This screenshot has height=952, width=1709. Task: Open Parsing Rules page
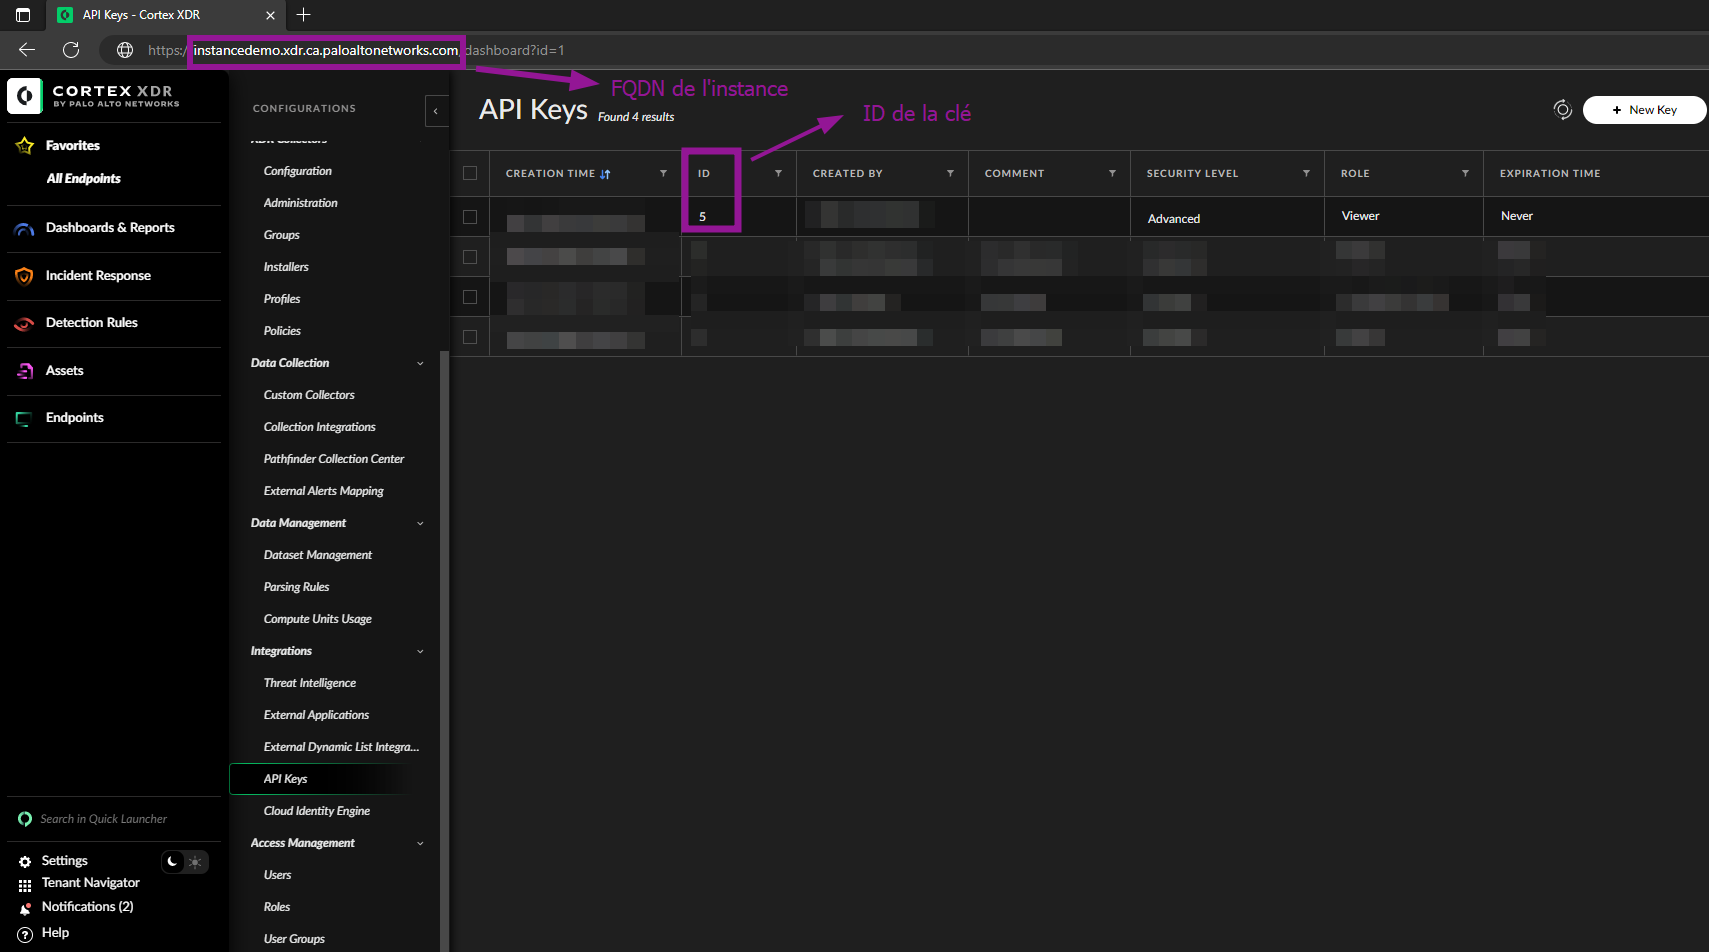click(x=296, y=587)
